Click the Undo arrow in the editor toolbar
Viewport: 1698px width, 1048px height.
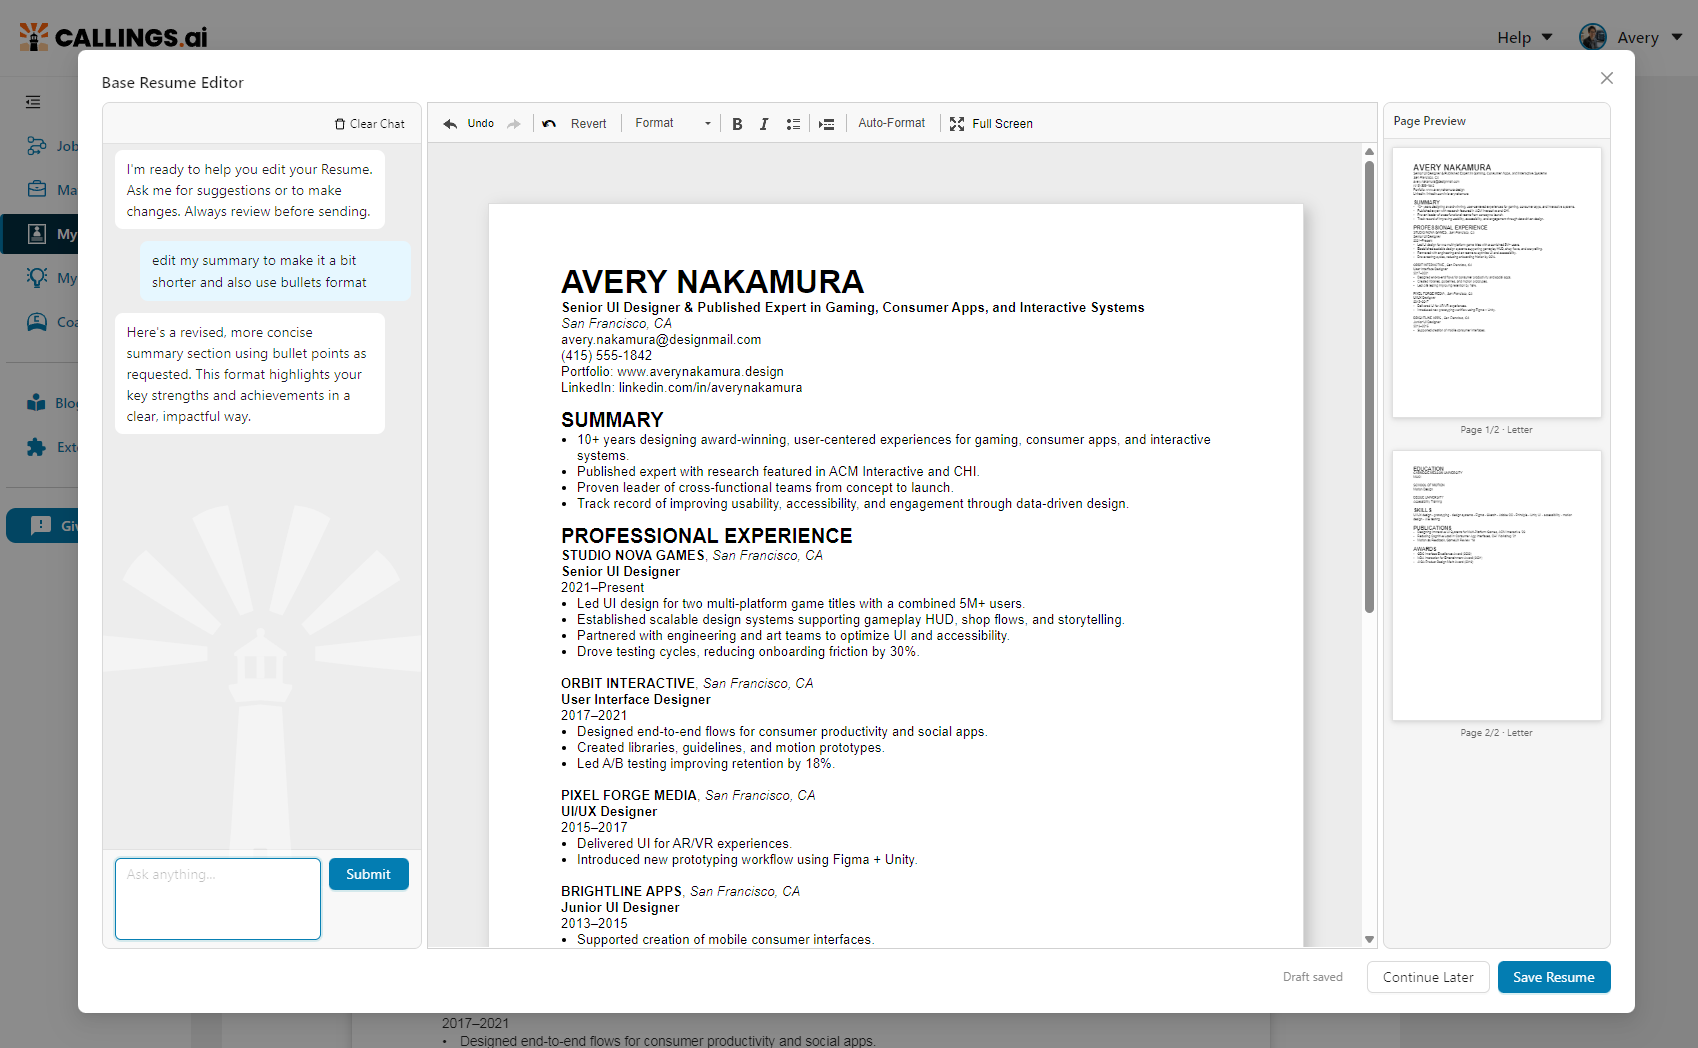449,123
